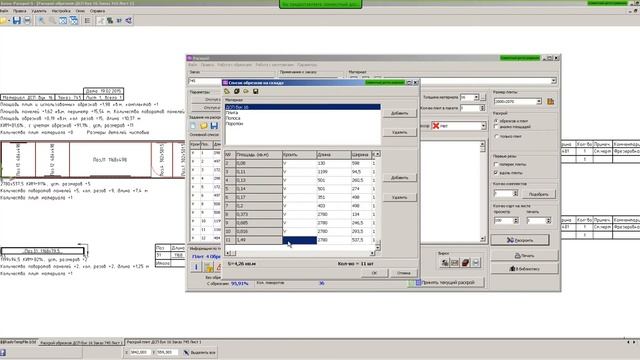Open the plate size 2800x2070 dropdown
This screenshot has height=360, width=640.
[x=539, y=101]
